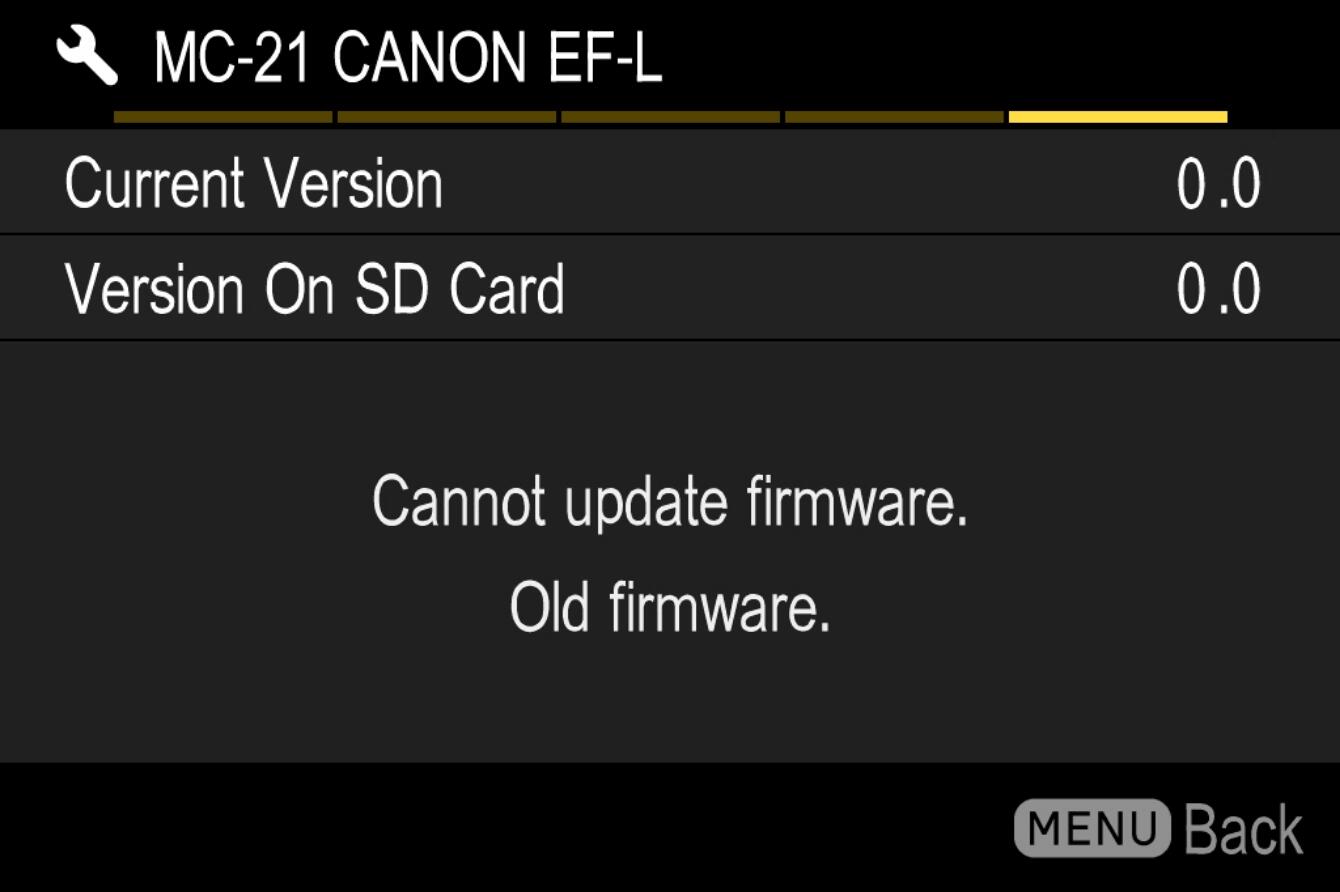The image size is (1340, 892).
Task: Click the wrench setup menu icon
Action: pyautogui.click(x=87, y=57)
